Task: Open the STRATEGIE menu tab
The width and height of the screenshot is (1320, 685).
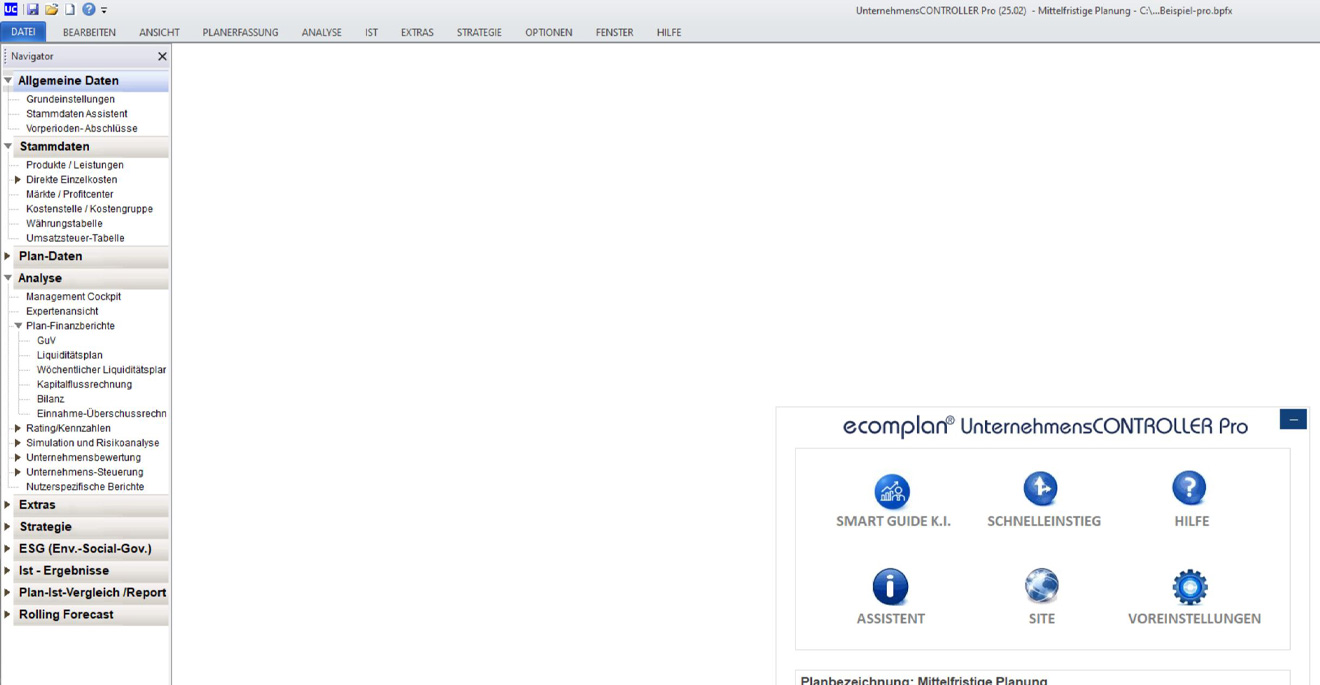Action: tap(479, 32)
